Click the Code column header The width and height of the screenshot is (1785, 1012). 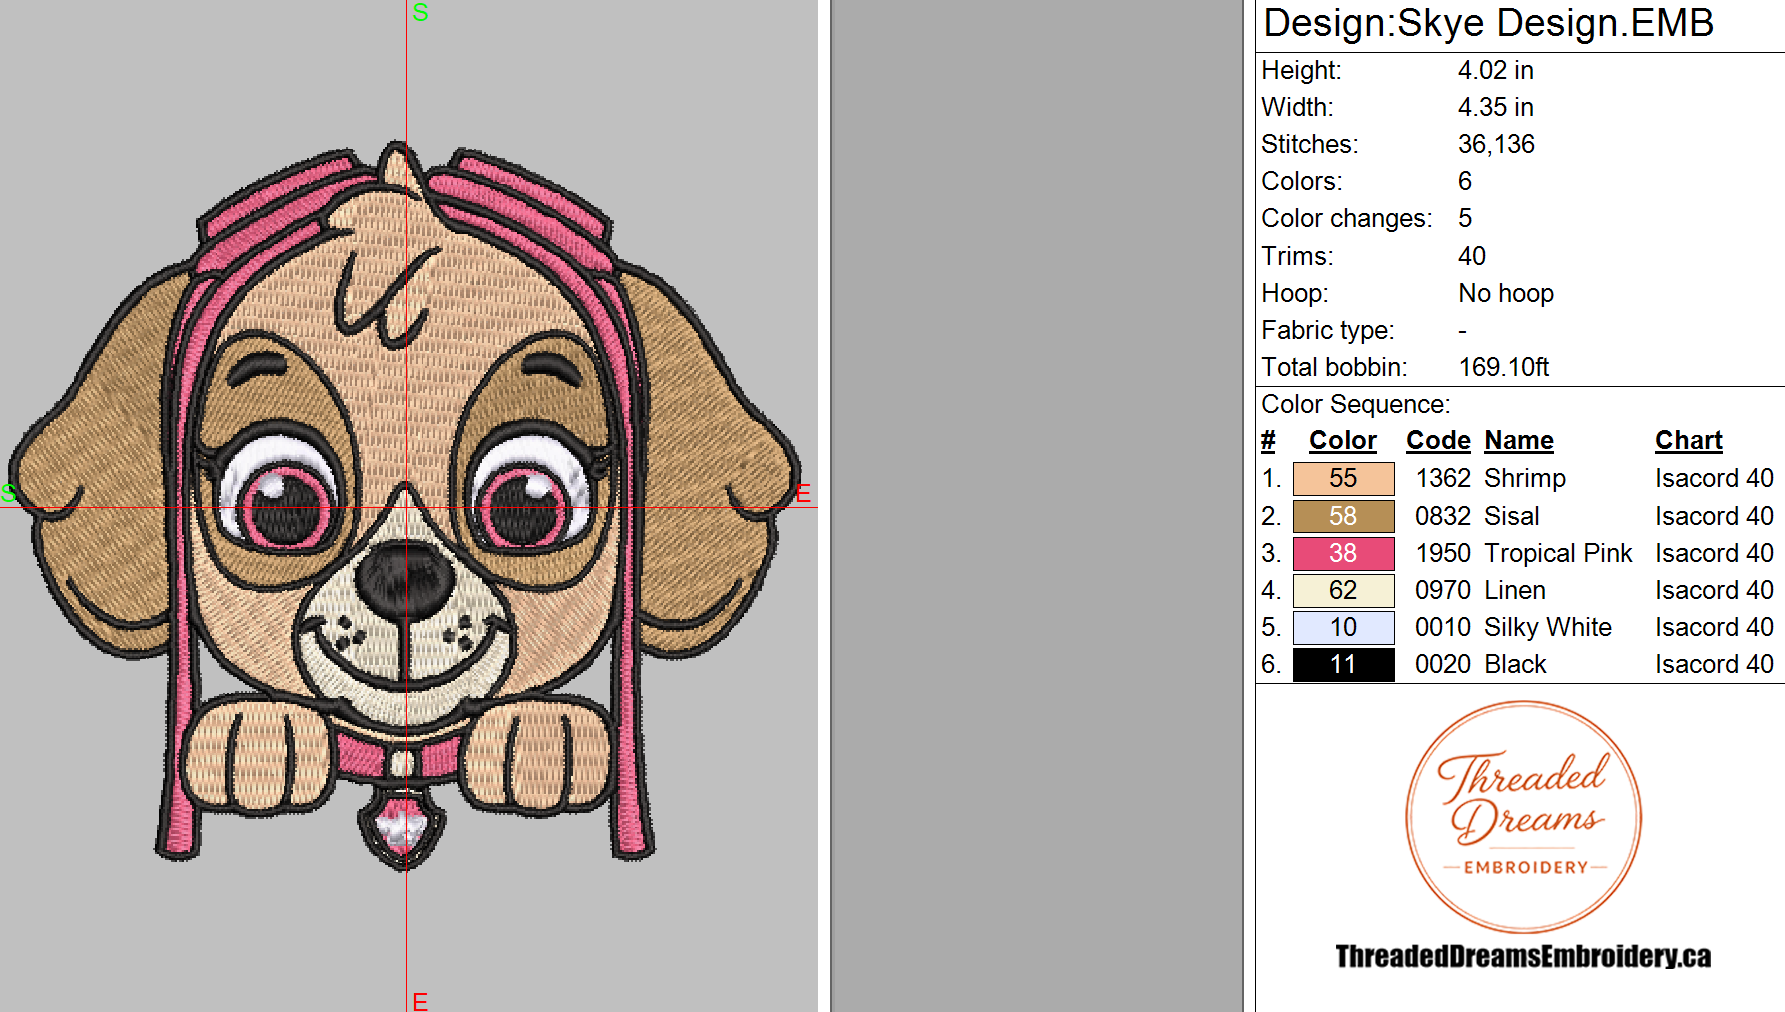point(1438,441)
